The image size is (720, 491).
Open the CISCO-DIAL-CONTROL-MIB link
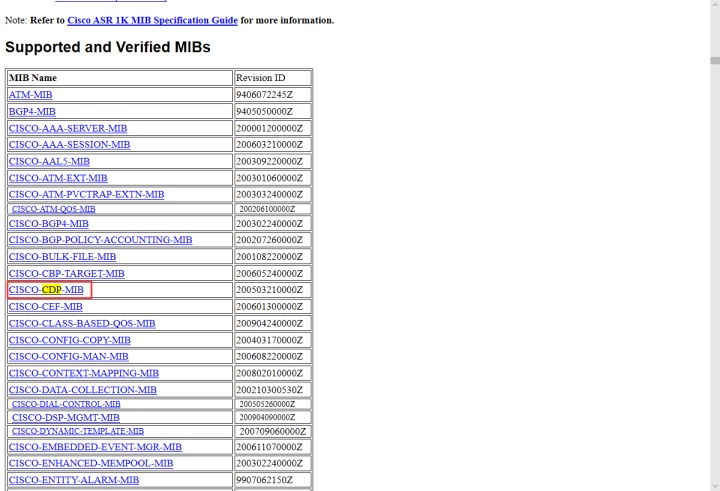(x=66, y=404)
